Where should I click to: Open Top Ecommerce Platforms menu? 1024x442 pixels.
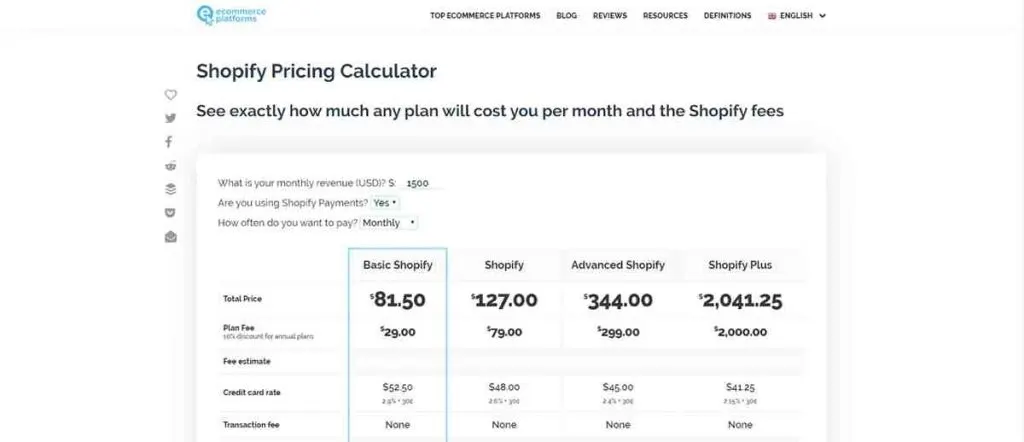coord(485,16)
